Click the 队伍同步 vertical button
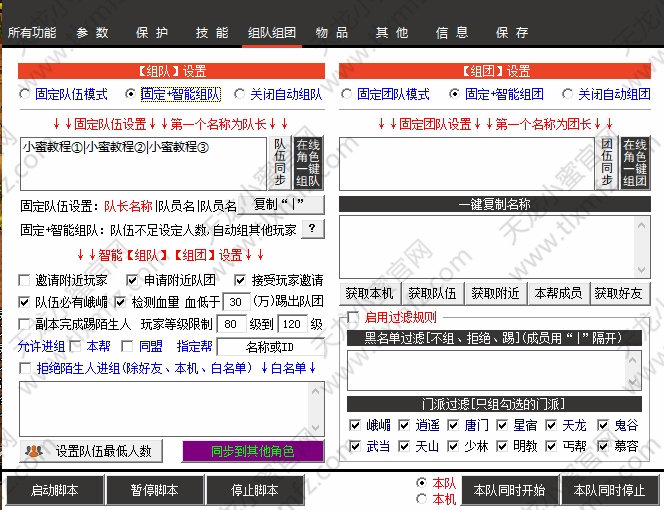664x510 pixels. coord(279,163)
